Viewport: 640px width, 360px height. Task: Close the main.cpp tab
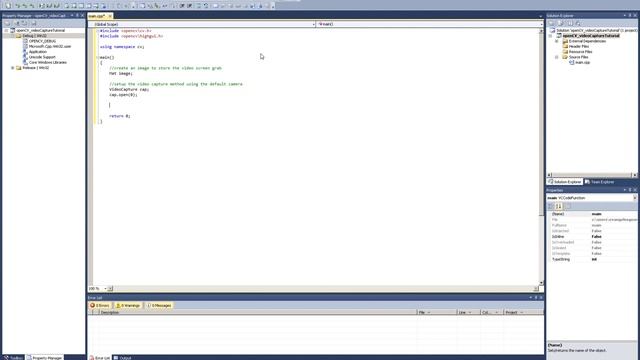(x=110, y=16)
